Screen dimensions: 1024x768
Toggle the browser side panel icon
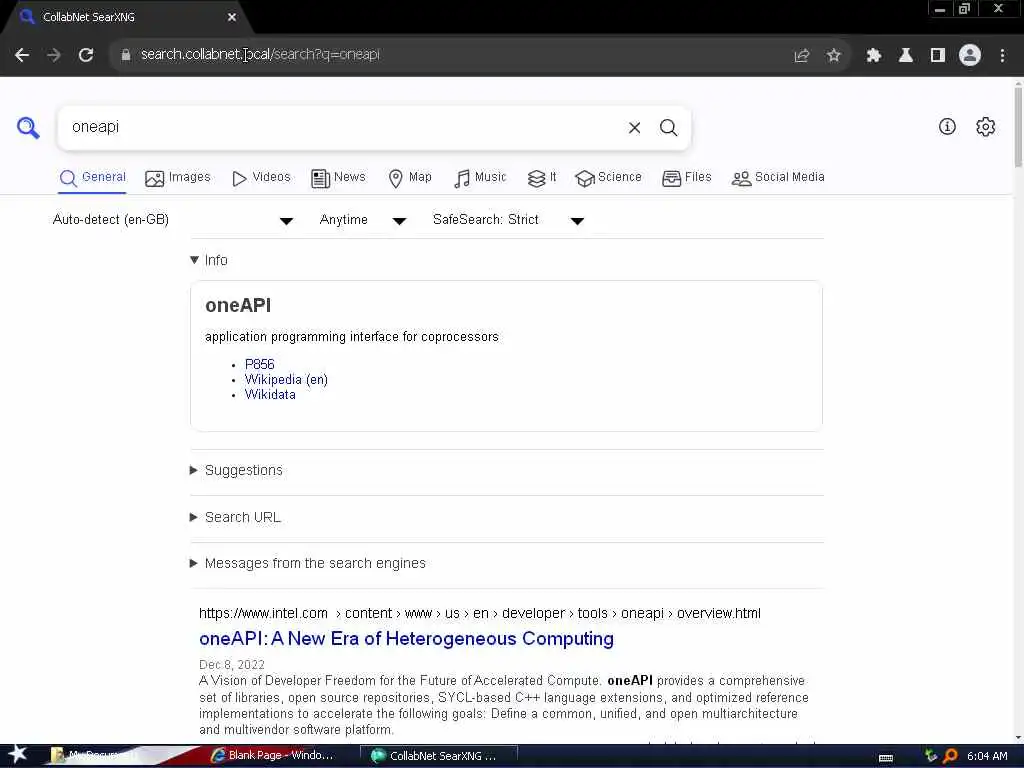point(938,56)
